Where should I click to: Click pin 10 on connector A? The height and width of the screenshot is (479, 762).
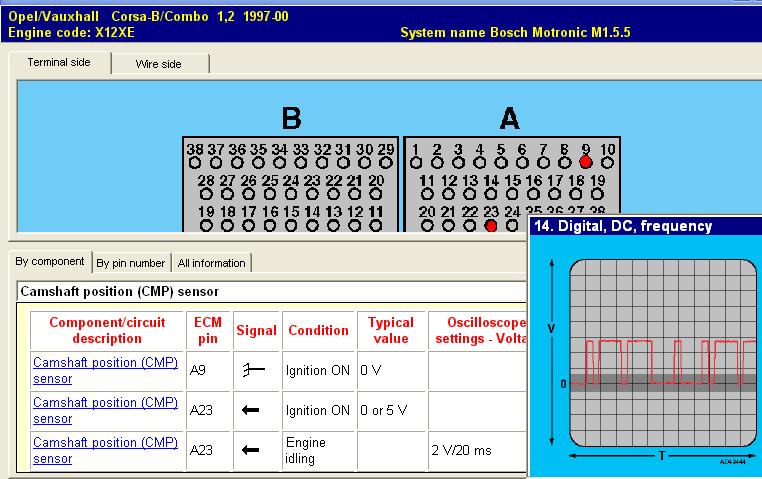pyautogui.click(x=607, y=163)
